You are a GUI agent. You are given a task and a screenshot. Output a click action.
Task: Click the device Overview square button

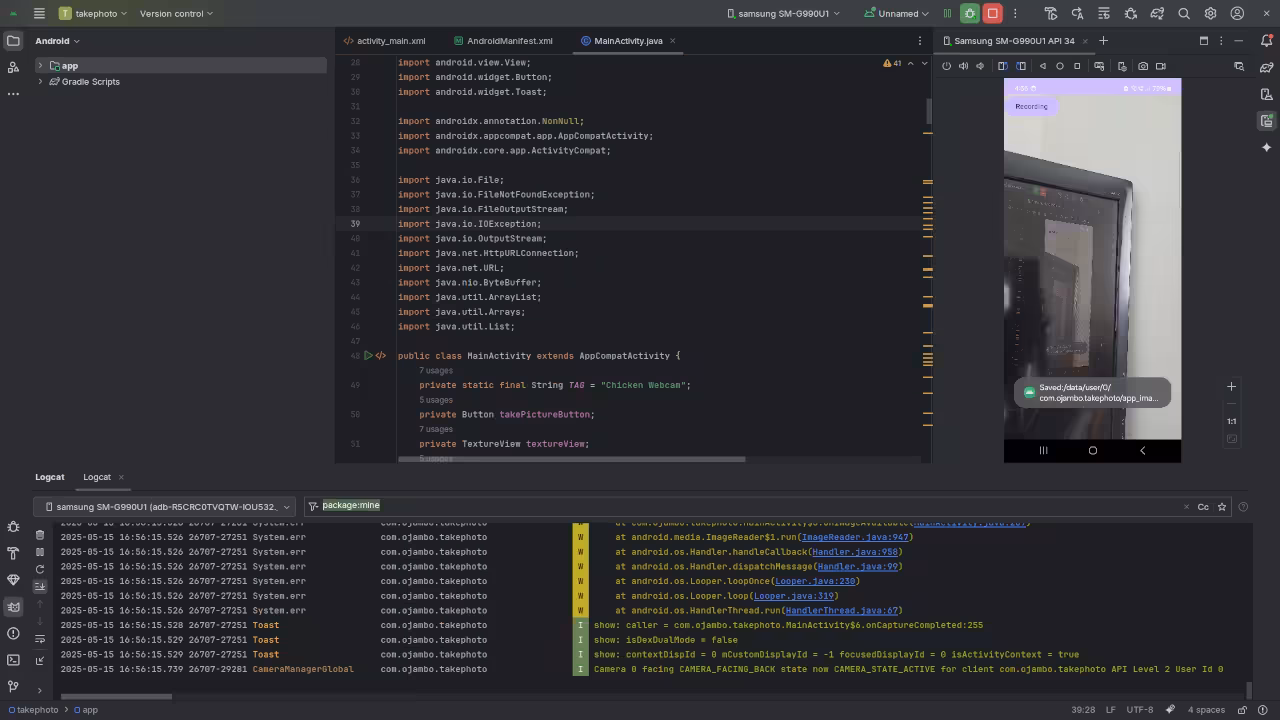point(1077,66)
